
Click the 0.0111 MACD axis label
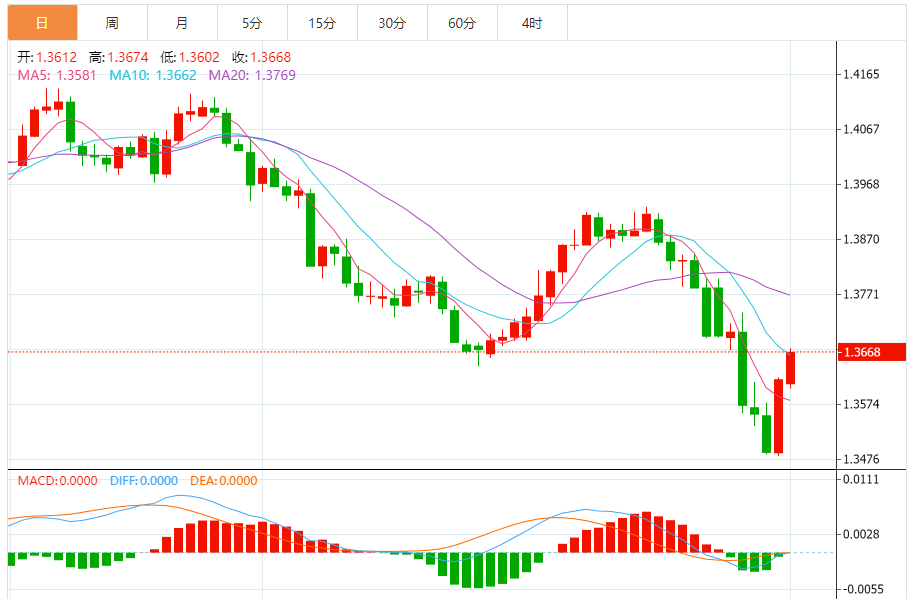(x=861, y=480)
